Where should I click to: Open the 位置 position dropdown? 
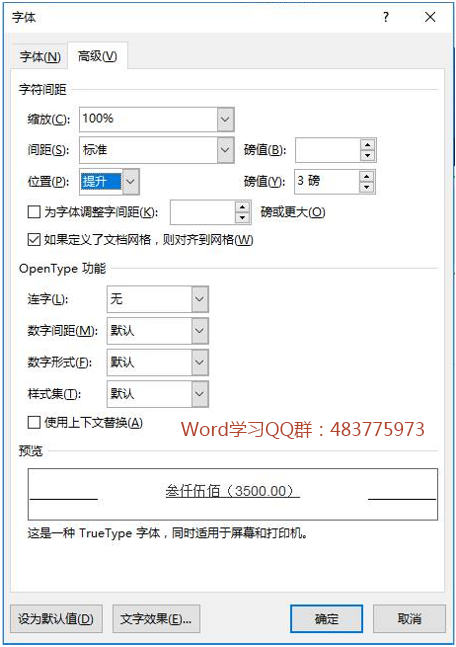[x=130, y=182]
